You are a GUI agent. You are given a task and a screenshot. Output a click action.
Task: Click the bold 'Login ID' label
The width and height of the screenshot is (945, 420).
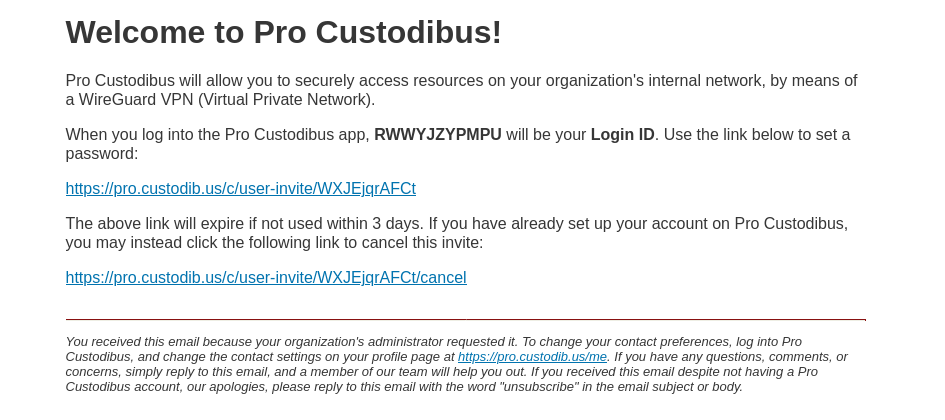623,134
